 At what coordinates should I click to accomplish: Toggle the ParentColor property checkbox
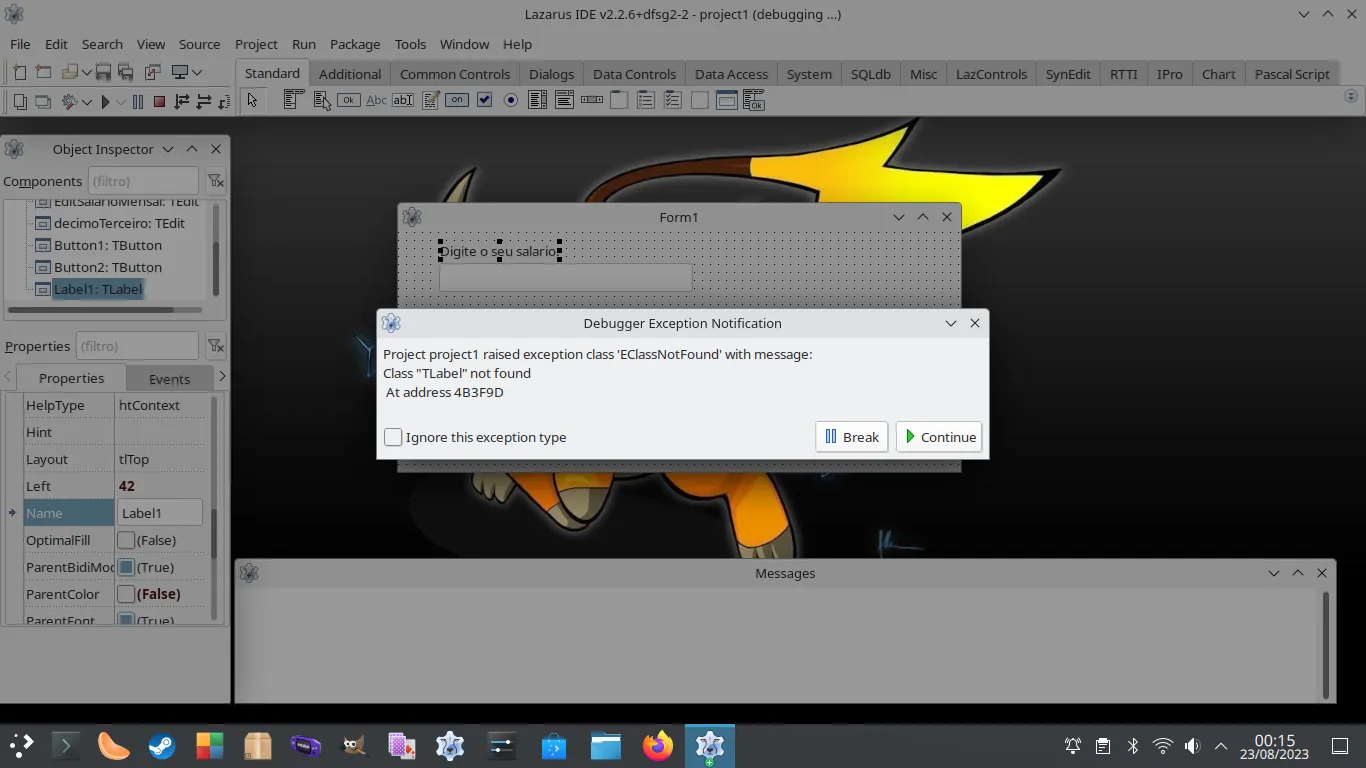126,594
